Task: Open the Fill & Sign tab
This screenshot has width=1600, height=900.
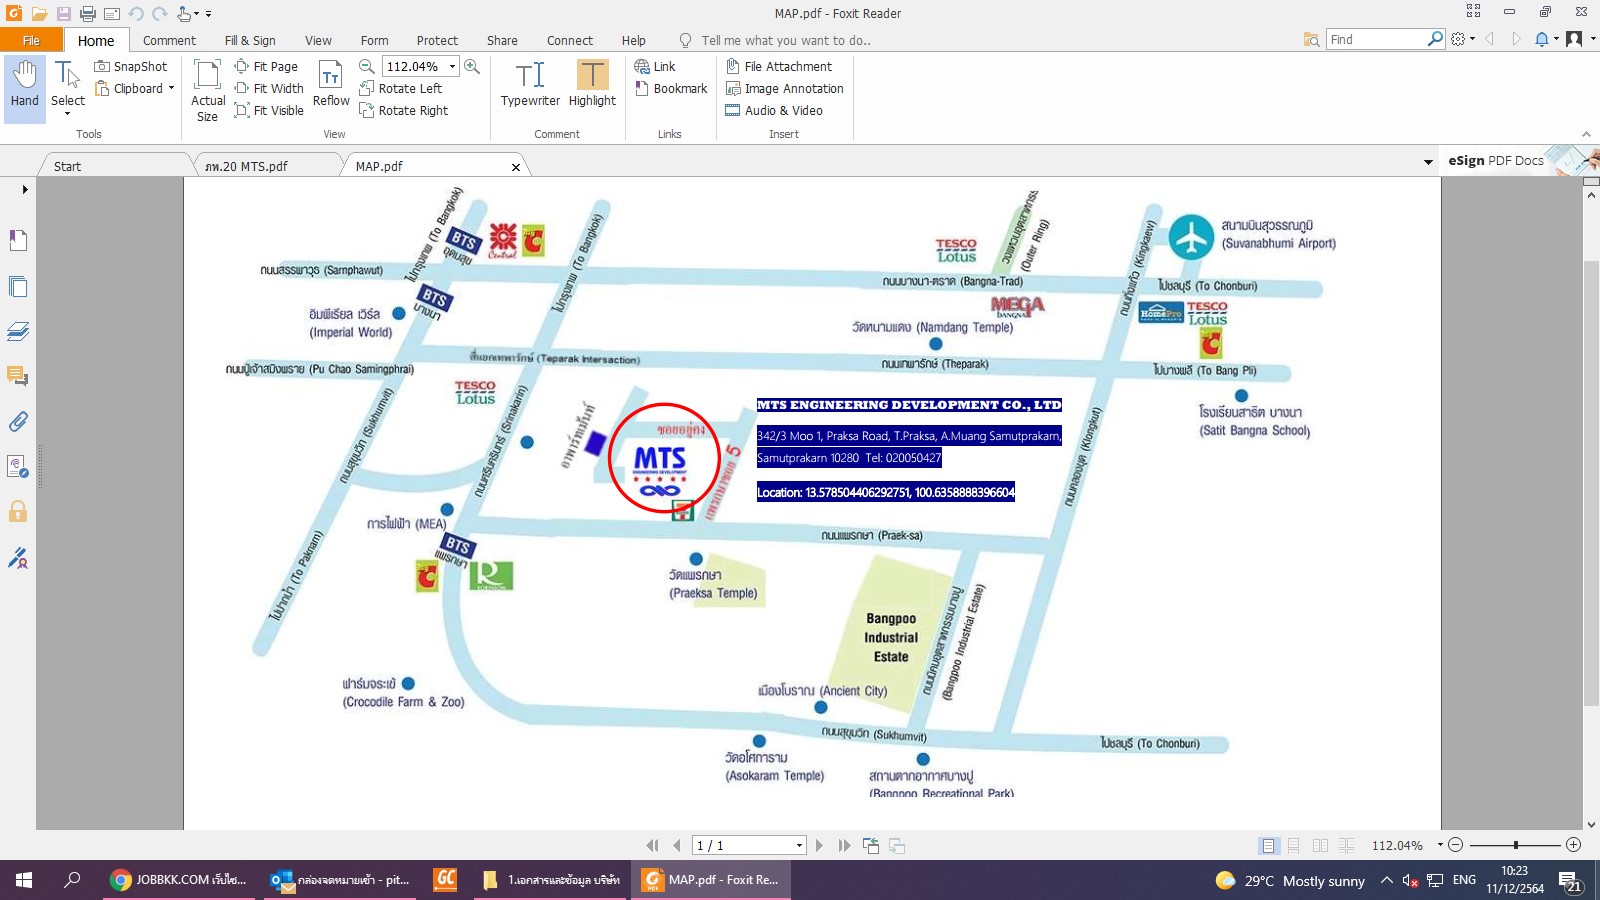Action: point(250,40)
